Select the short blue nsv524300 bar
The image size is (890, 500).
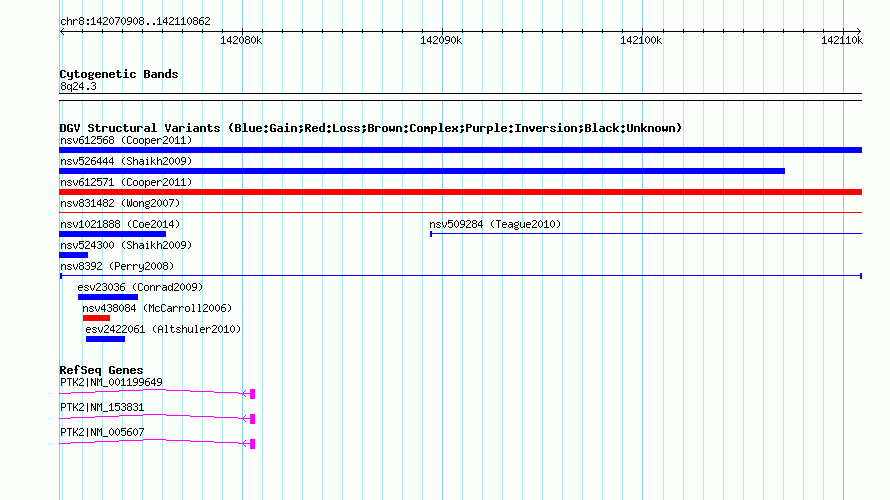pyautogui.click(x=73, y=255)
